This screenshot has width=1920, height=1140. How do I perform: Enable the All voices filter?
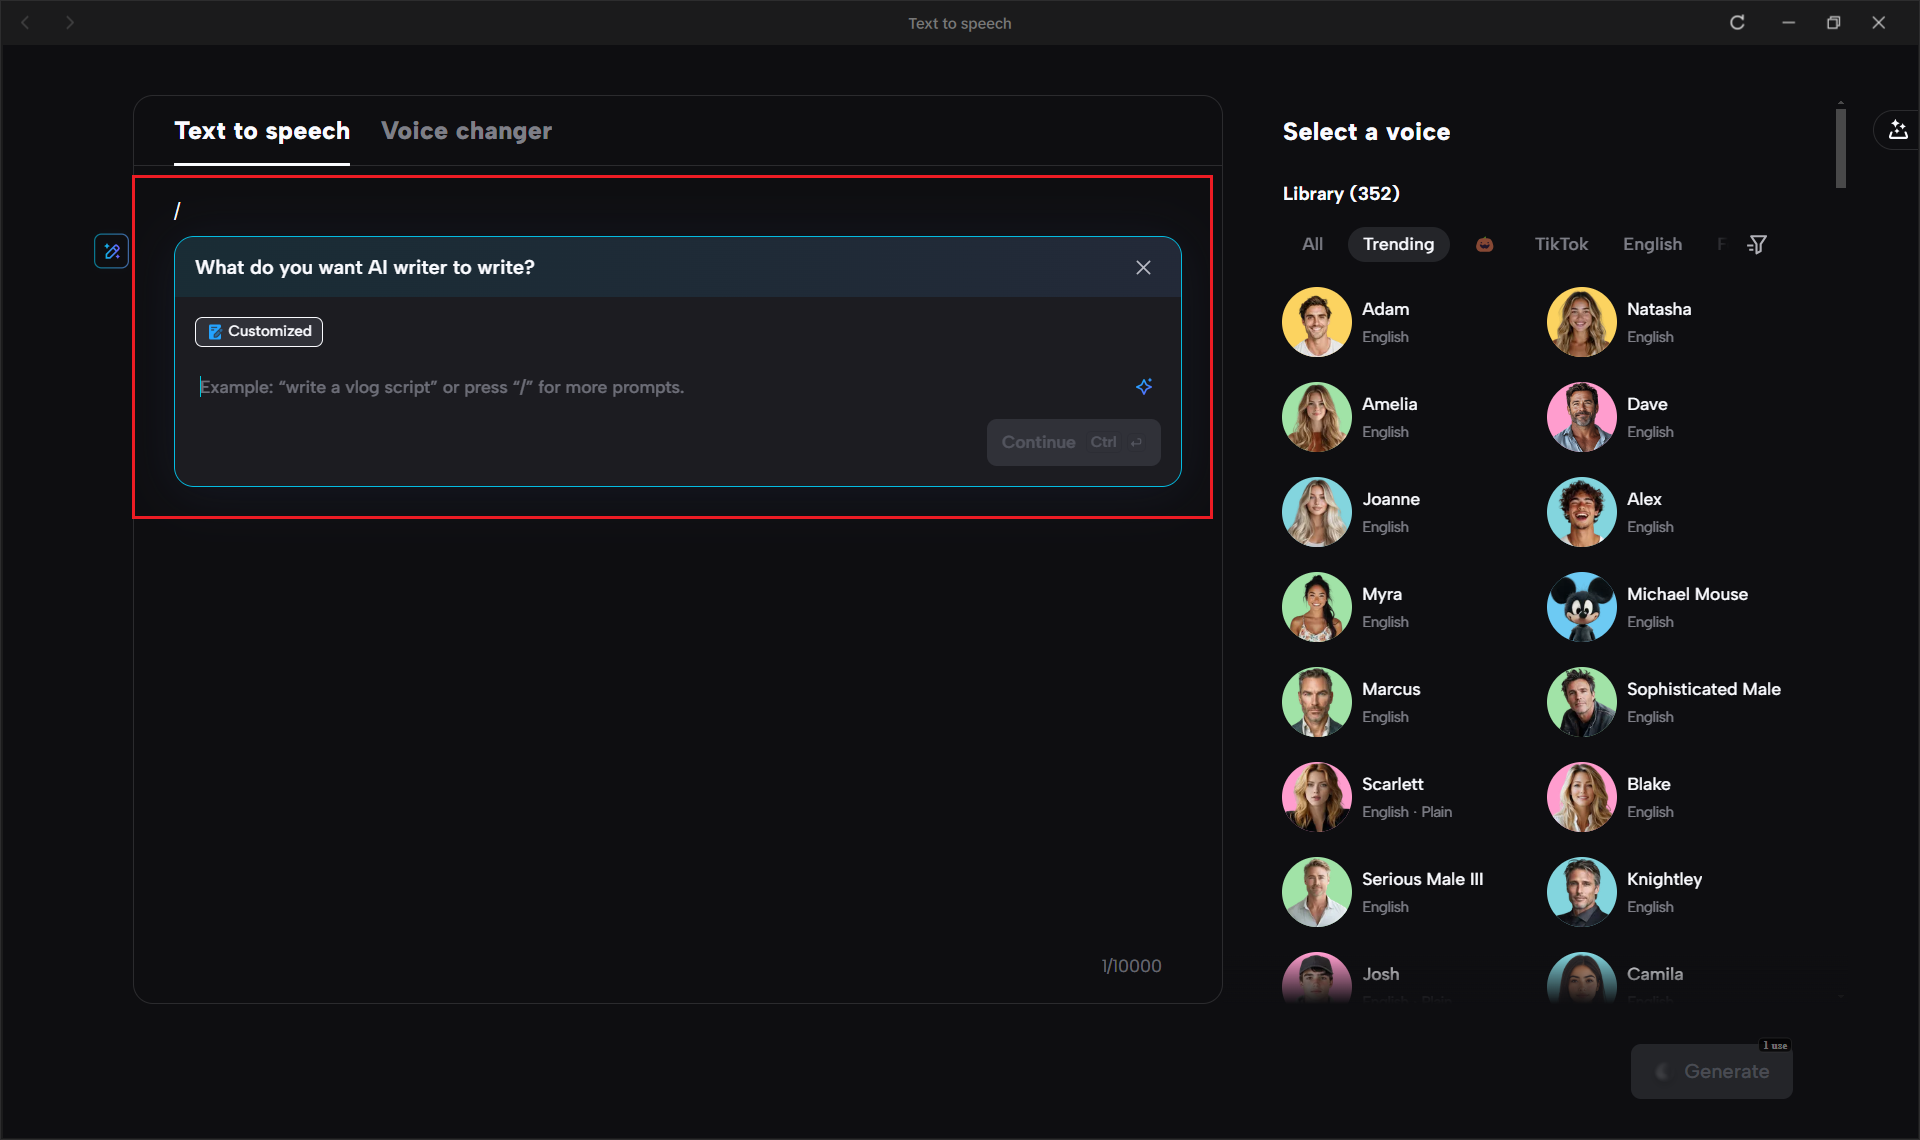pyautogui.click(x=1311, y=244)
